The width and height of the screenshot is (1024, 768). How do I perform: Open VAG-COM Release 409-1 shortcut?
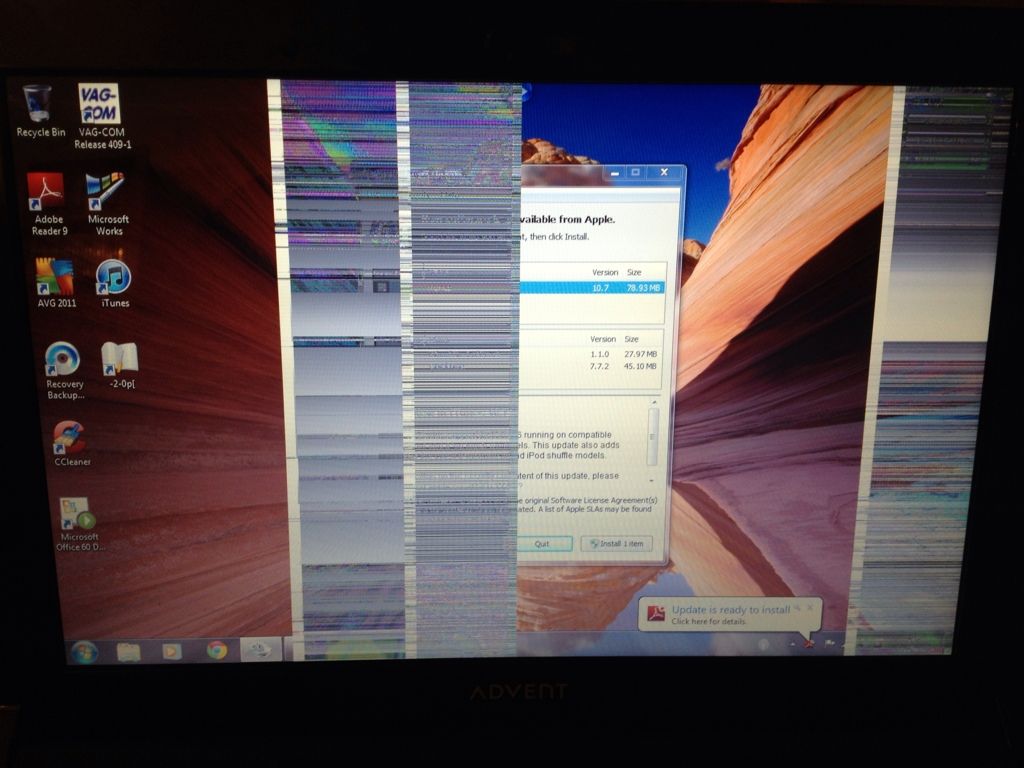coord(101,116)
